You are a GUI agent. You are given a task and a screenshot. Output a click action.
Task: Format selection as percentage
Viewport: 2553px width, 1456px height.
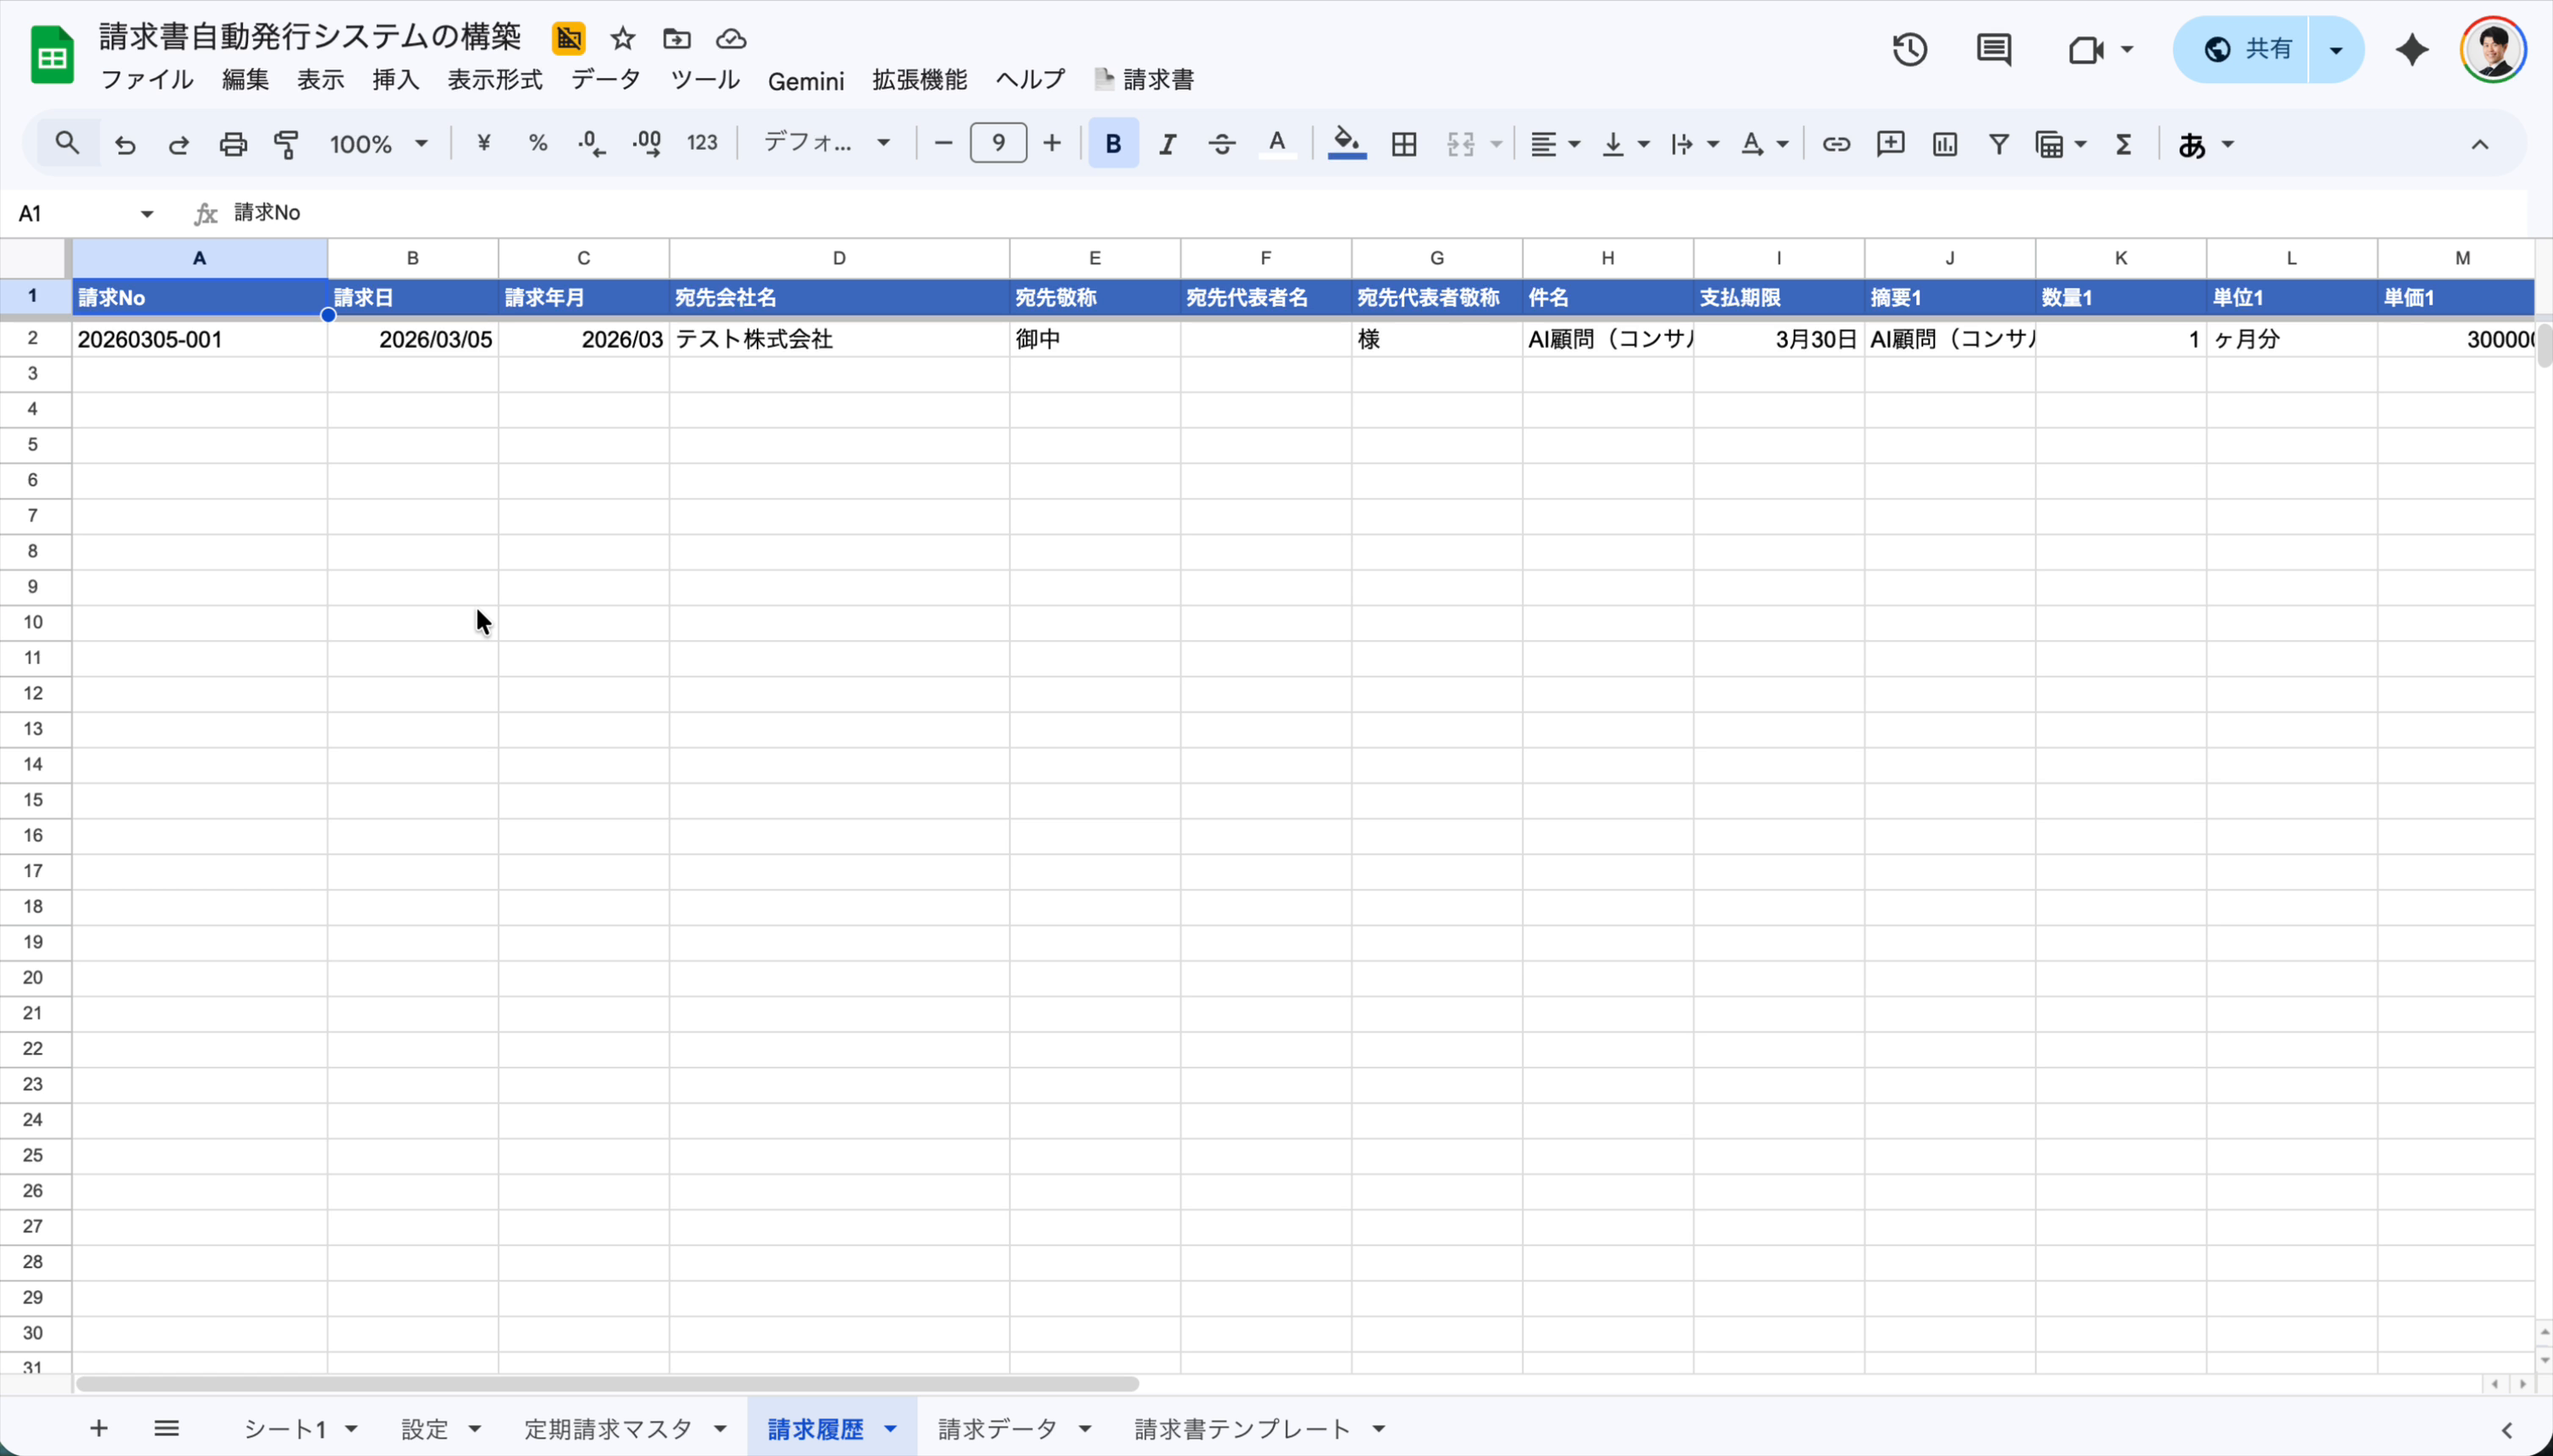point(537,143)
